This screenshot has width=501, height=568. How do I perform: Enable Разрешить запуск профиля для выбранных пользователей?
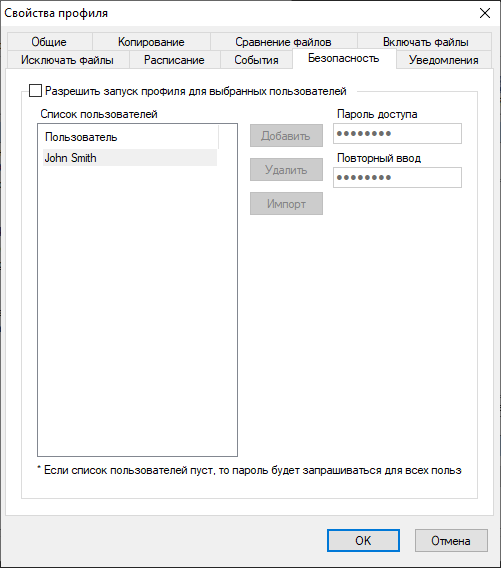click(x=35, y=91)
